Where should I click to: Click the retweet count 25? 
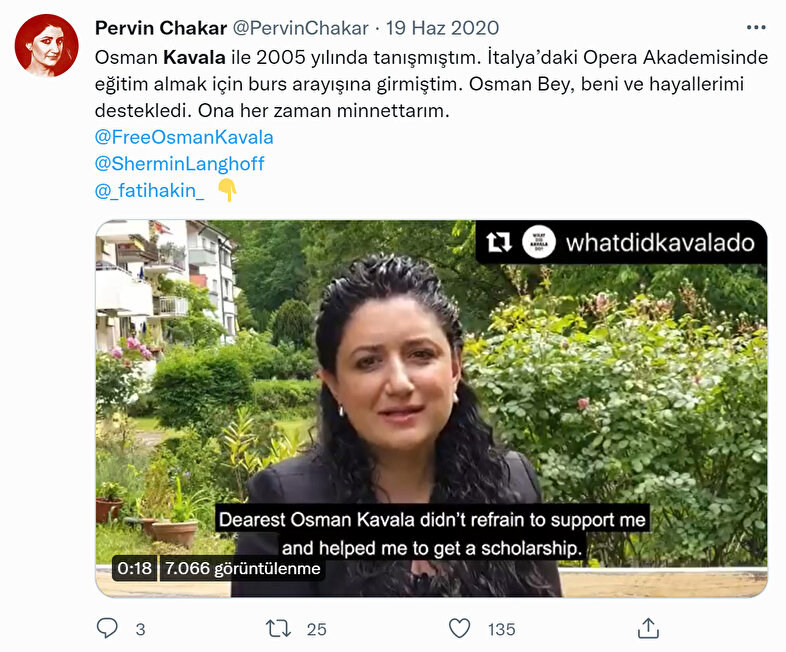tap(316, 629)
